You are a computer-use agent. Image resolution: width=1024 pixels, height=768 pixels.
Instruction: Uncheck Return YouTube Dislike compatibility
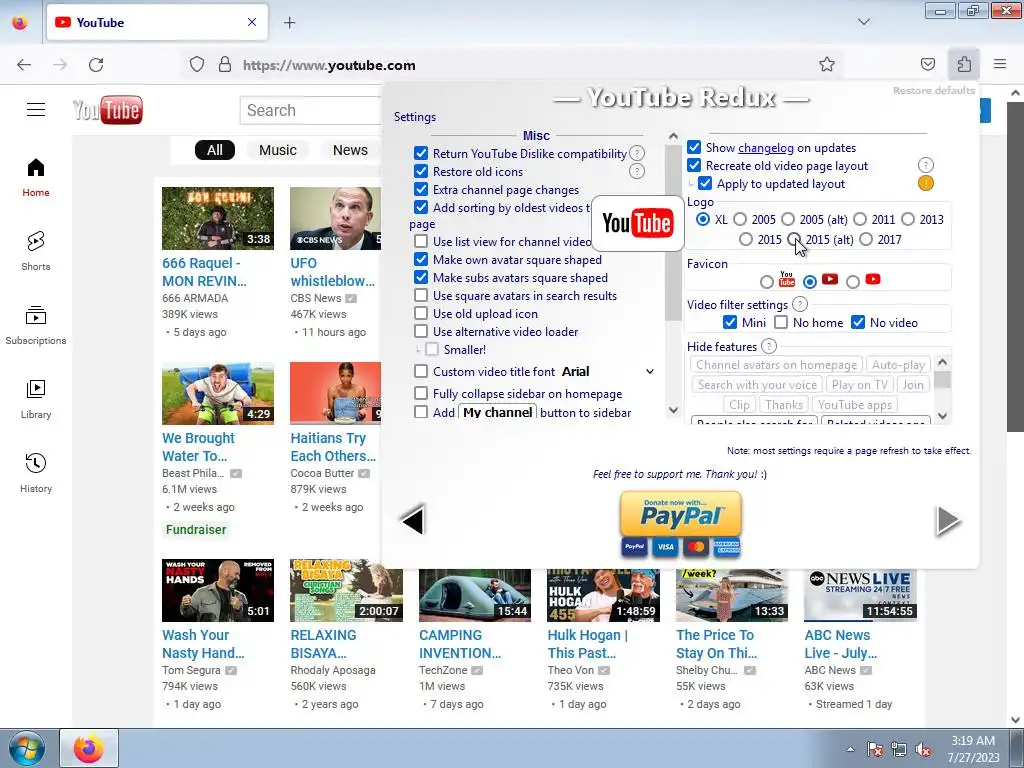[x=421, y=153]
